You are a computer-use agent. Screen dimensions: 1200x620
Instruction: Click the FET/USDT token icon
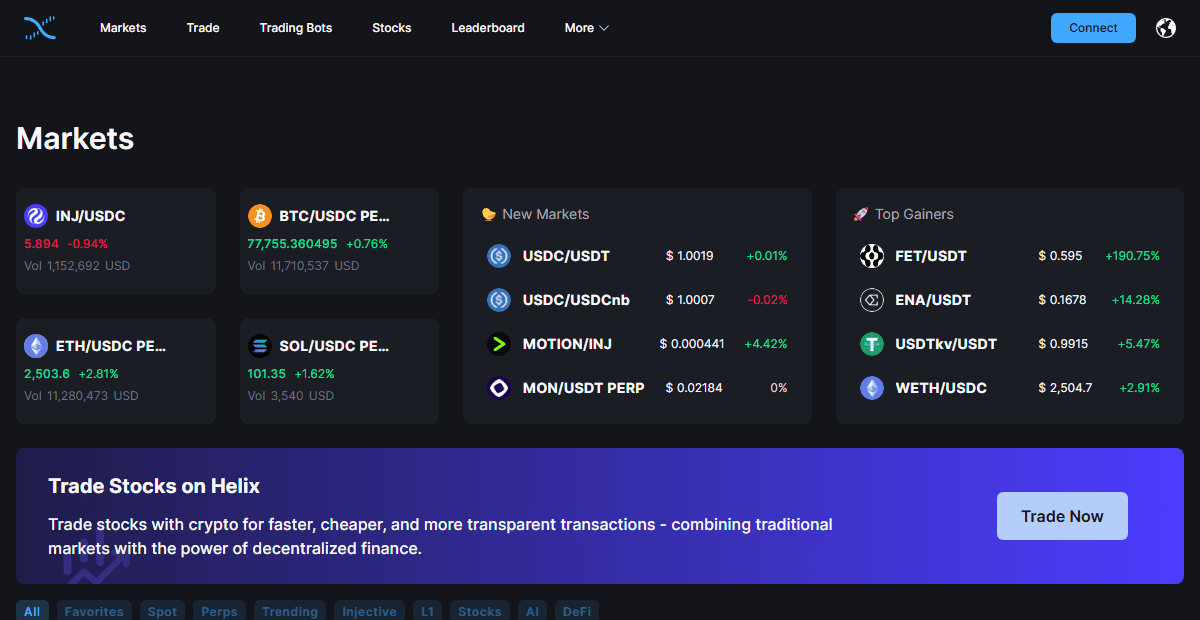872,256
